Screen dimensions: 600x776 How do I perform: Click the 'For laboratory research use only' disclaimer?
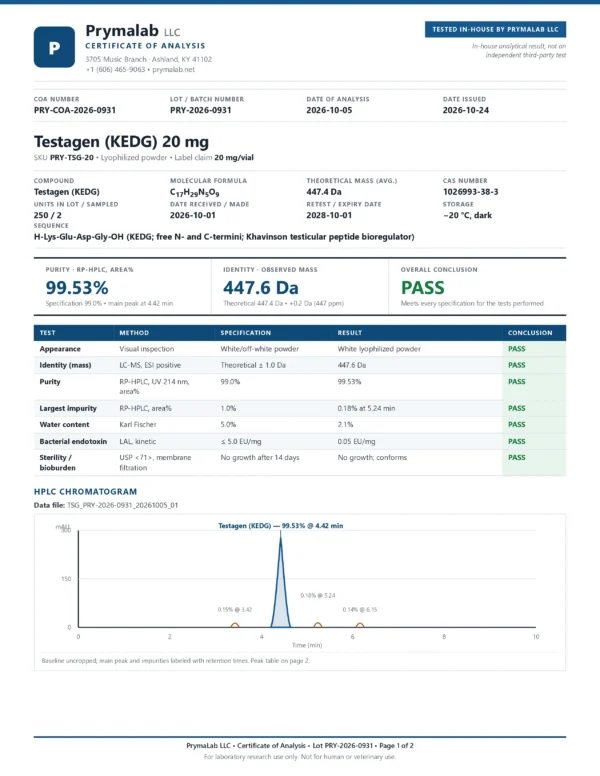300,757
